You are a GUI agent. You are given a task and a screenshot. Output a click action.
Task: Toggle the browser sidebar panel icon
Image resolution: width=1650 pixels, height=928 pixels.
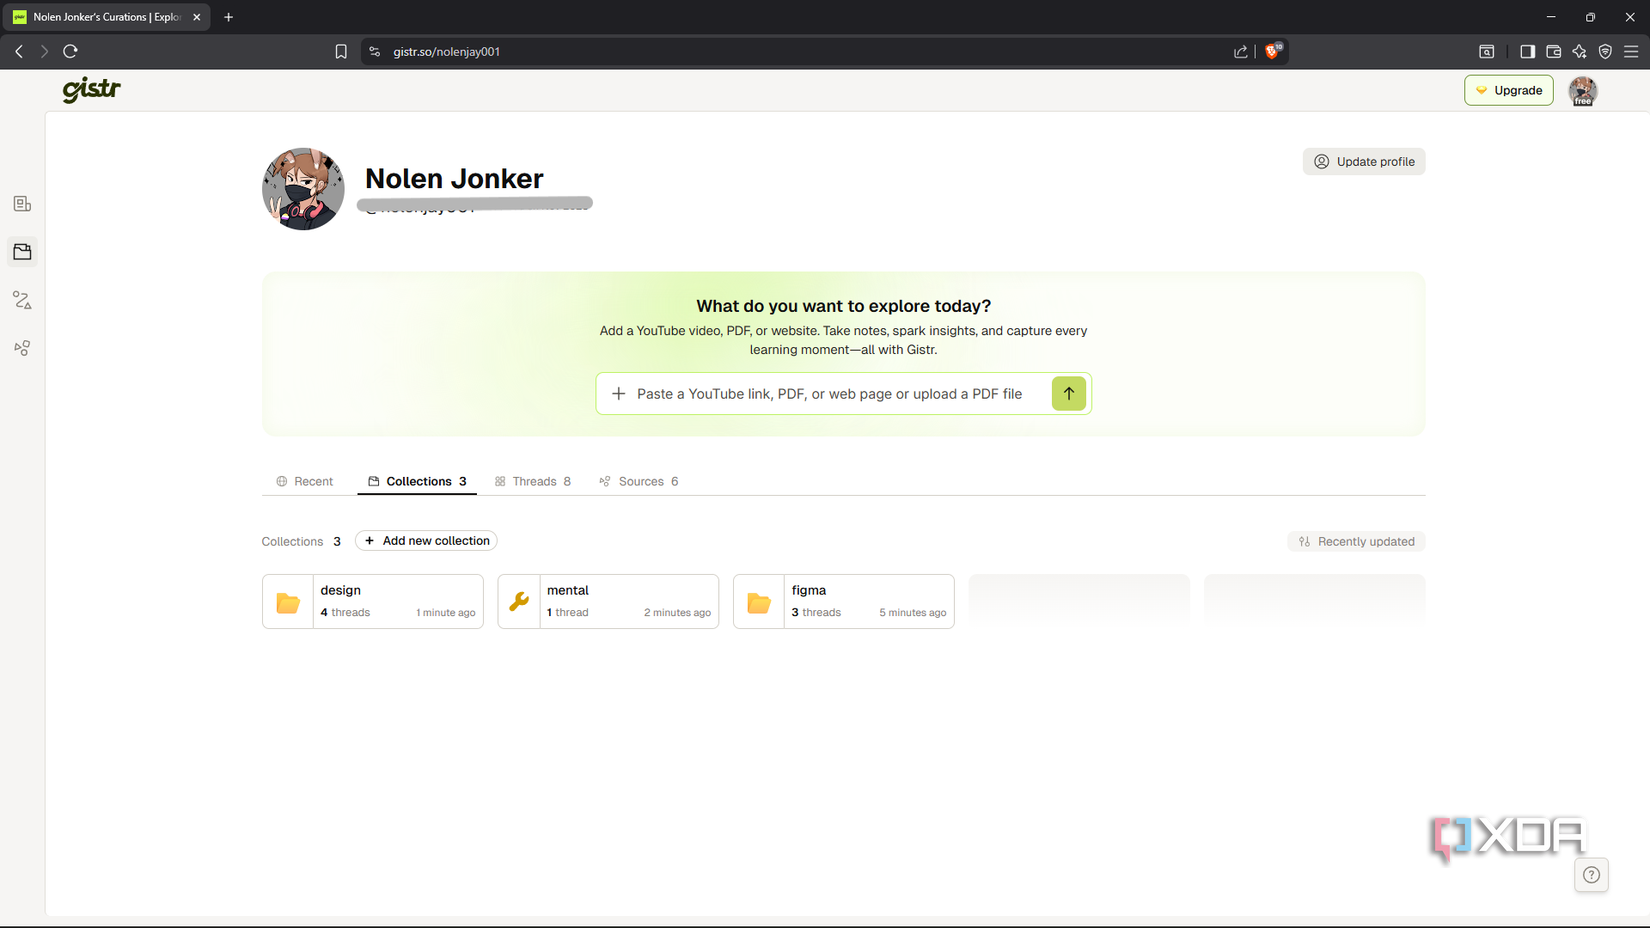(1527, 51)
